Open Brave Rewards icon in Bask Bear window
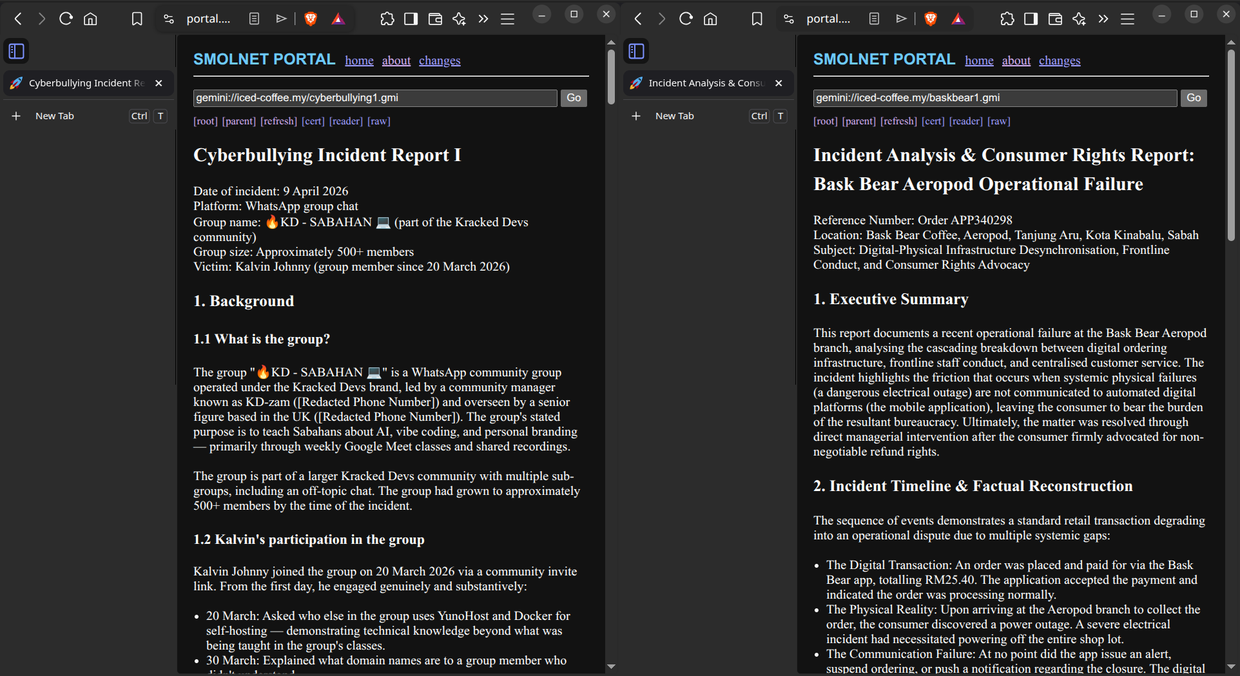1240x676 pixels. coord(957,19)
